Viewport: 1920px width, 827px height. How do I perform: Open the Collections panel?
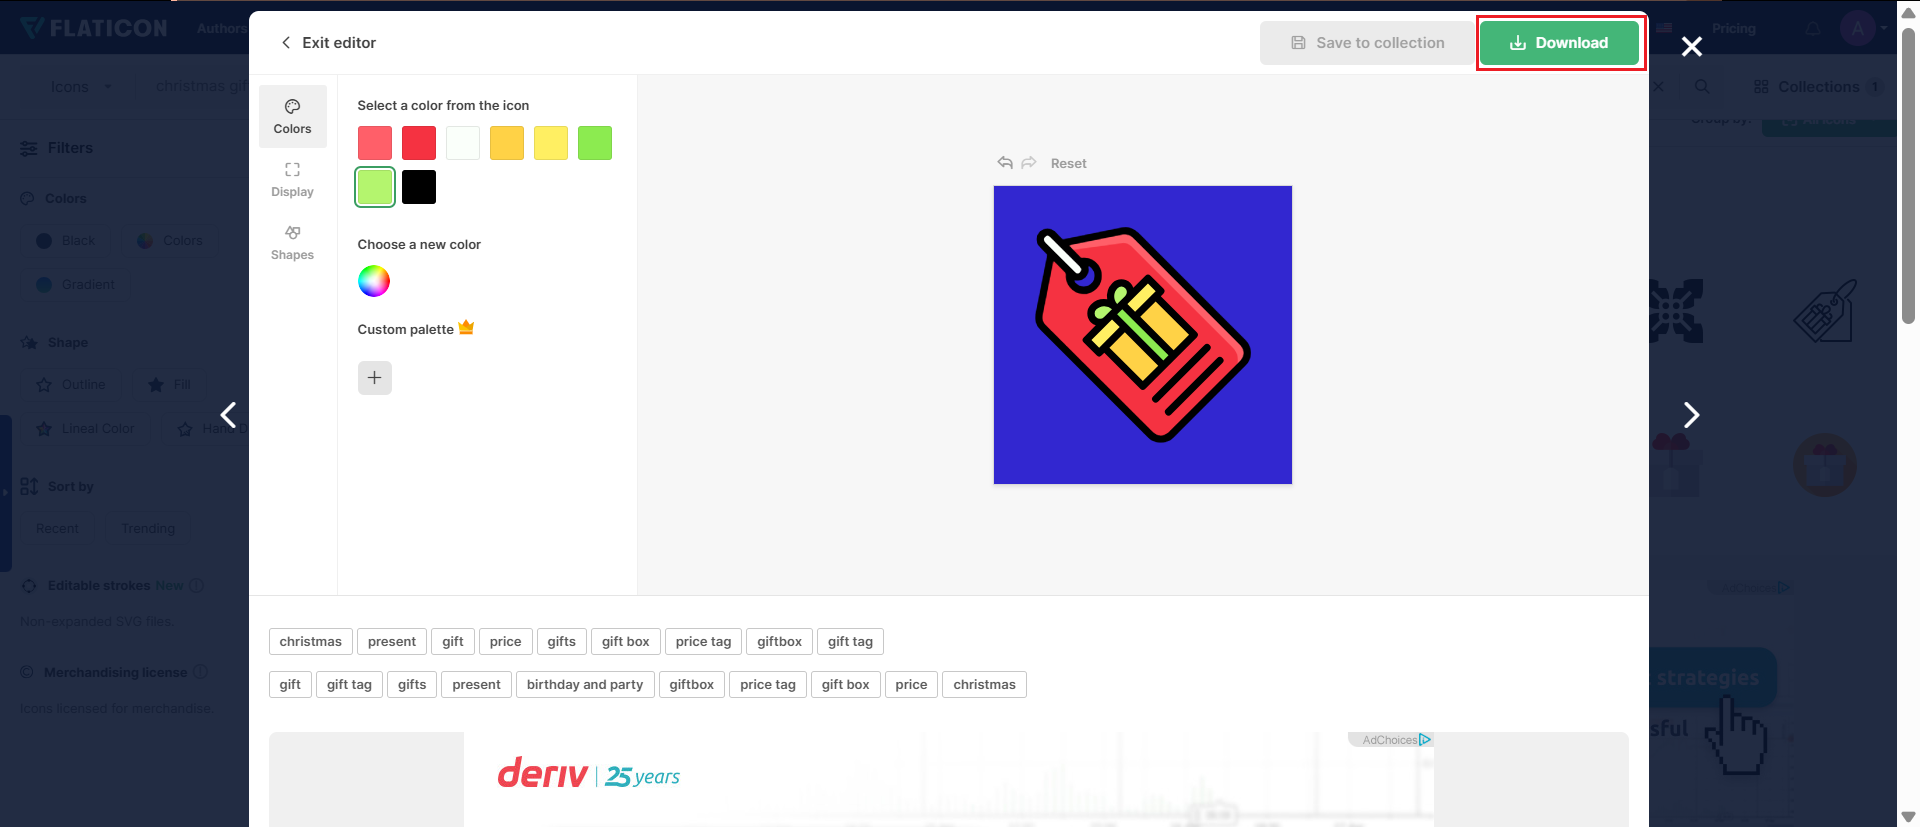point(1818,87)
